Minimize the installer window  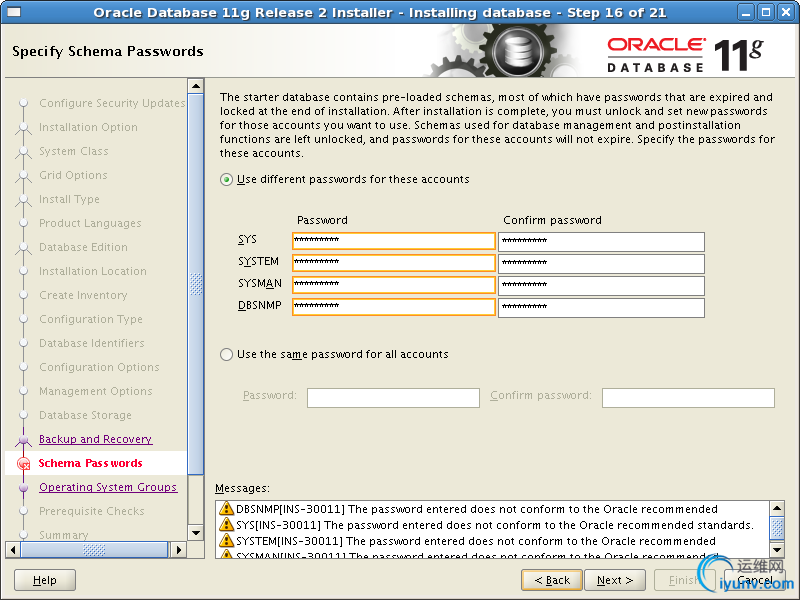click(746, 12)
